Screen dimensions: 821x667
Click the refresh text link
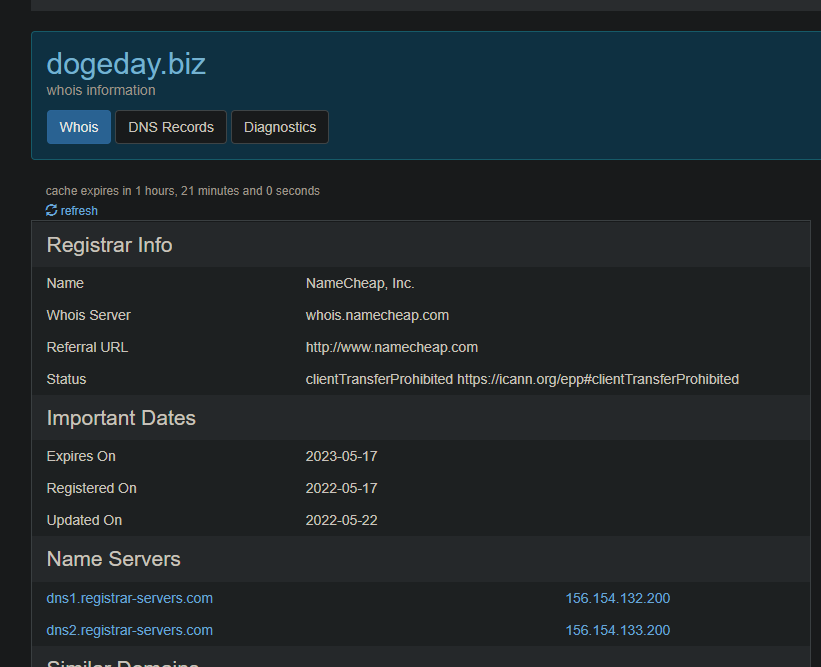coord(79,211)
